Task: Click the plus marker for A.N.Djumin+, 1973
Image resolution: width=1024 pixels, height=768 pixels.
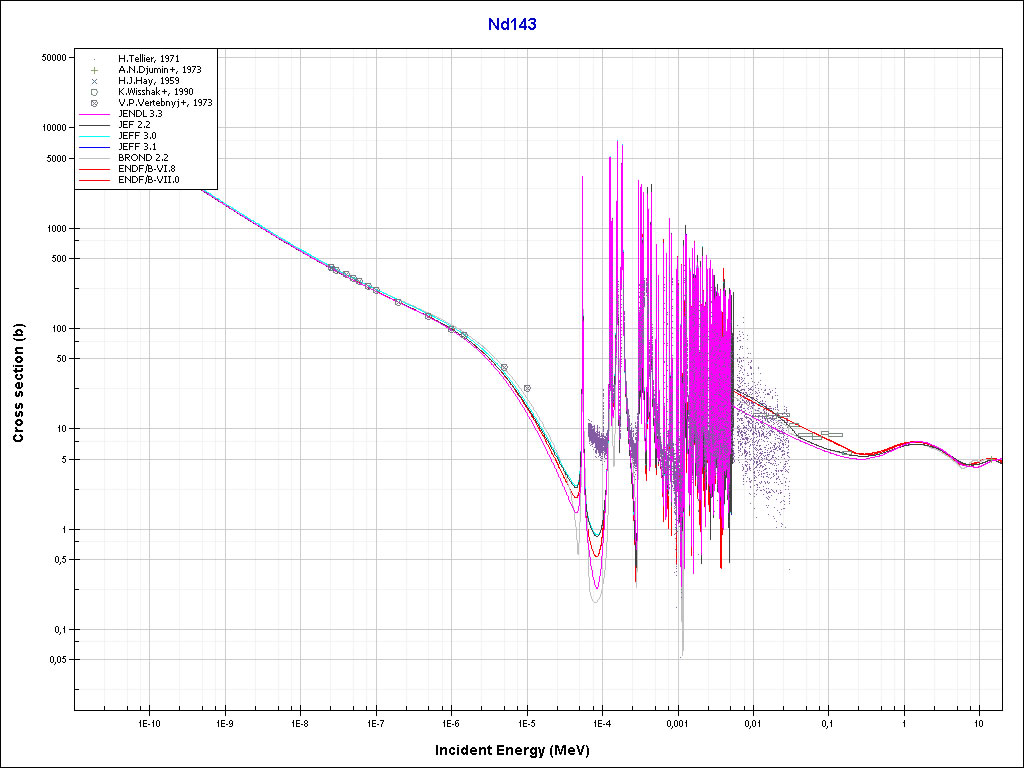Action: coord(93,70)
